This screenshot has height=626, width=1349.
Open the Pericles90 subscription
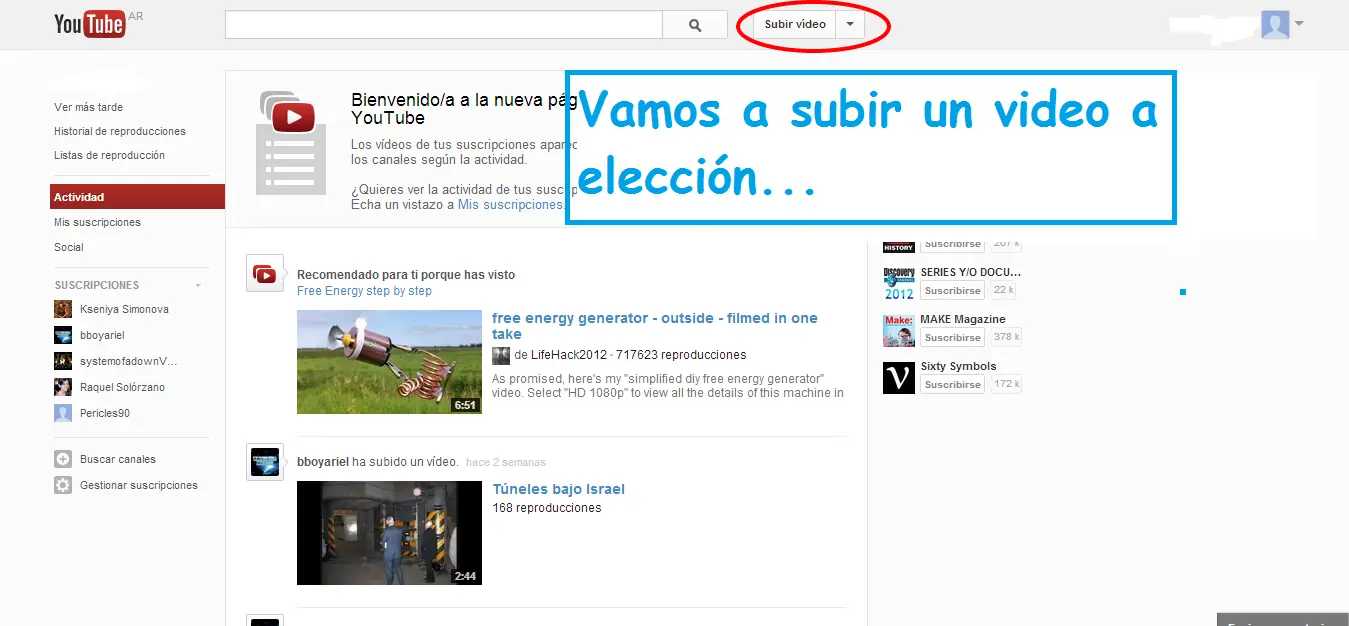105,413
